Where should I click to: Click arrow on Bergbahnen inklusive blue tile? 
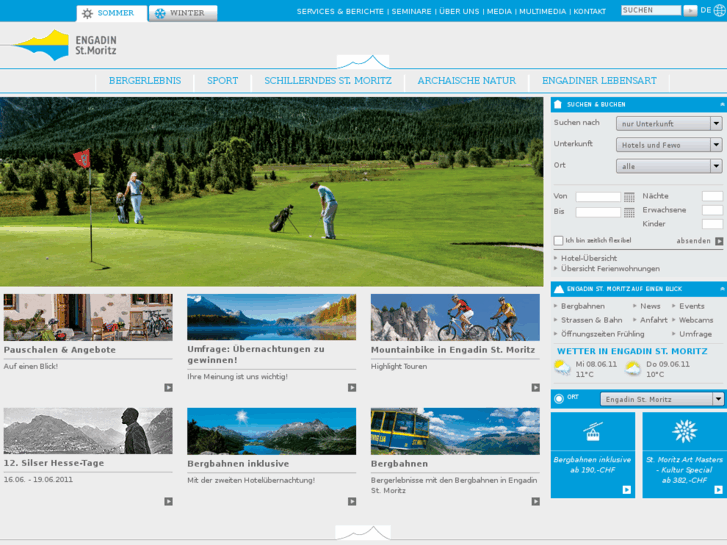[x=626, y=489]
